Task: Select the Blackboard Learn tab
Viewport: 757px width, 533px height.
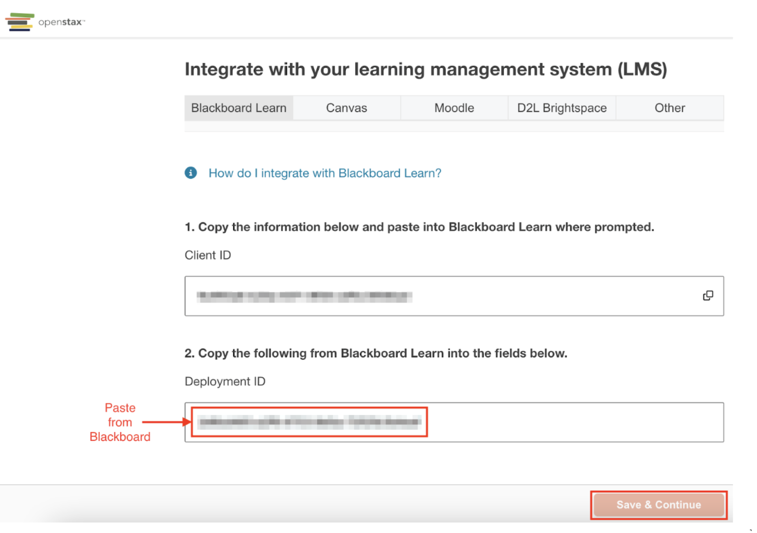Action: (x=238, y=108)
